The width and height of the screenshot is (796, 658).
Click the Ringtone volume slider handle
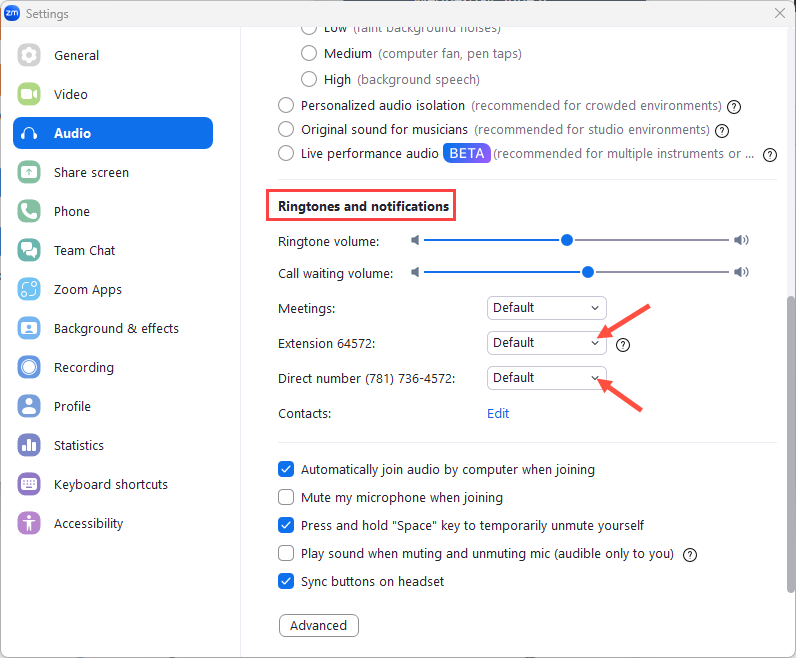point(567,240)
